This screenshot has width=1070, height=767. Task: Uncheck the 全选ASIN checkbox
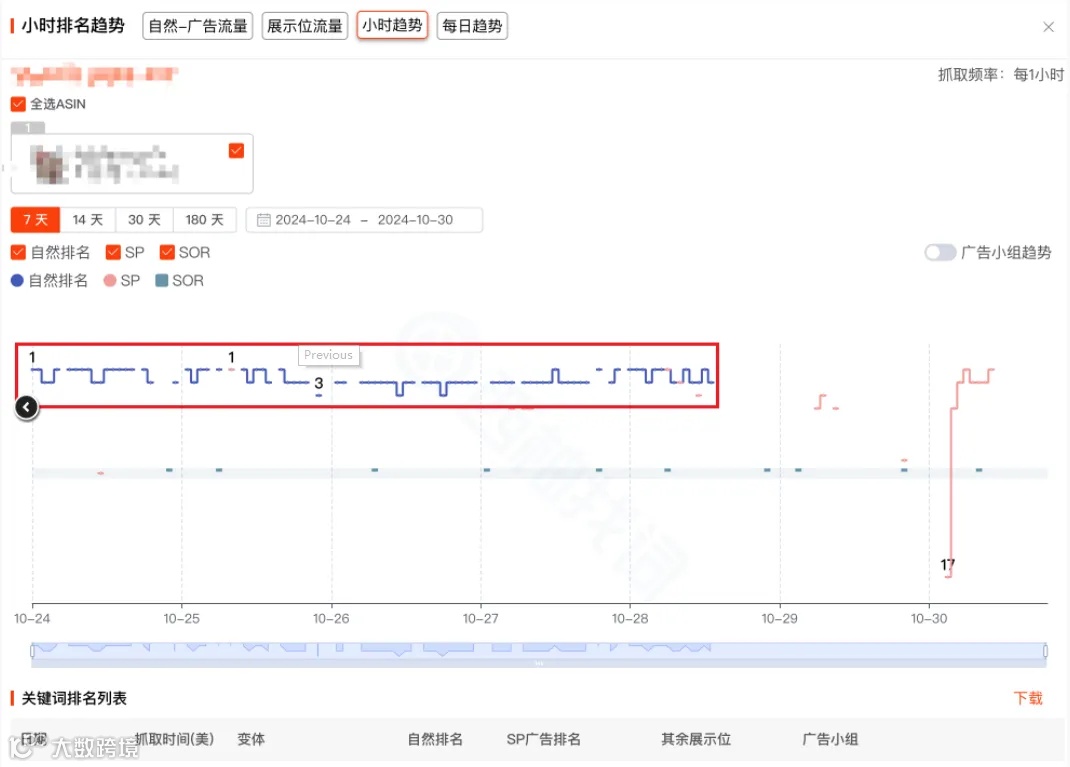16,103
